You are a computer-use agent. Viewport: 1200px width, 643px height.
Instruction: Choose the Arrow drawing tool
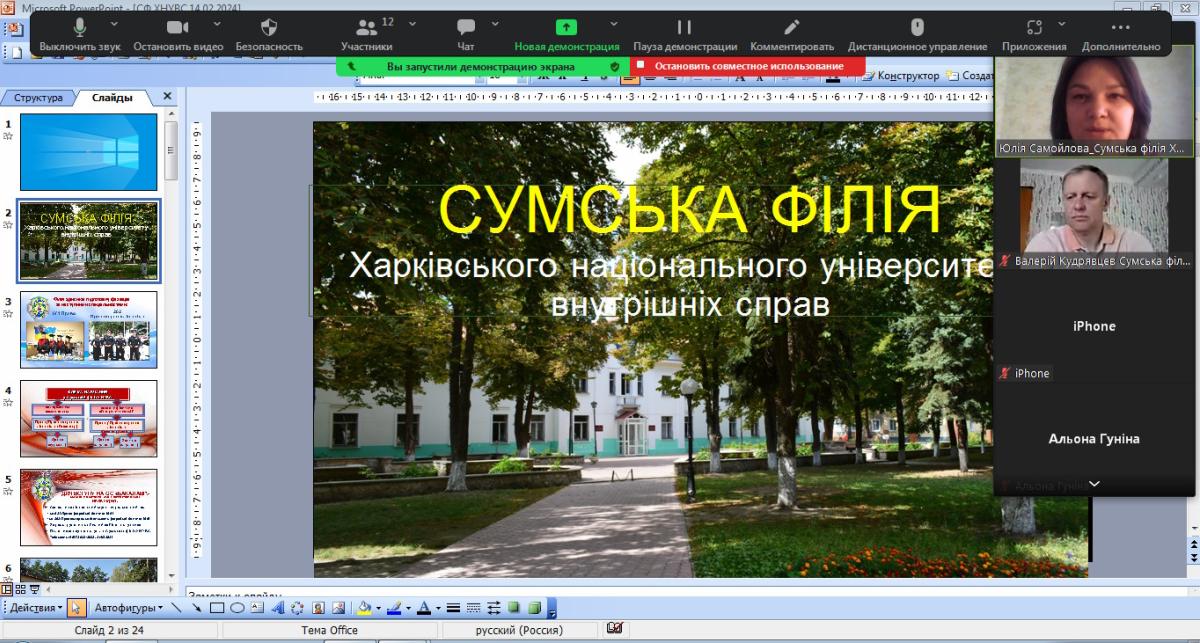tap(196, 608)
